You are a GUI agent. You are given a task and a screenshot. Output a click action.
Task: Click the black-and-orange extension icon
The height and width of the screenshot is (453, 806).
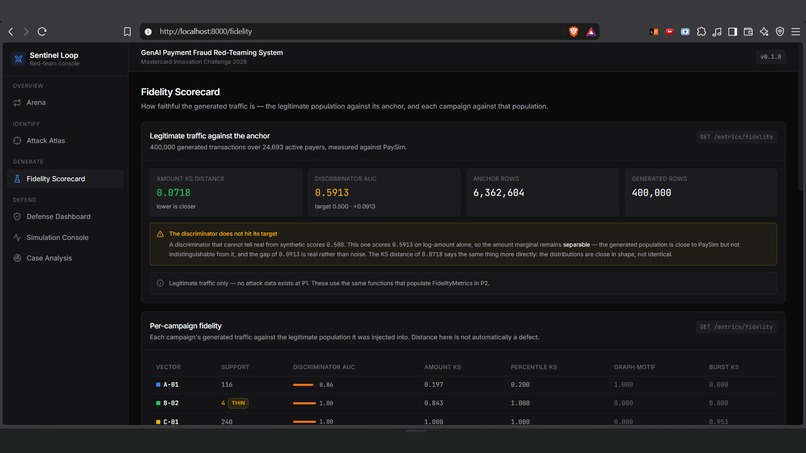(654, 31)
